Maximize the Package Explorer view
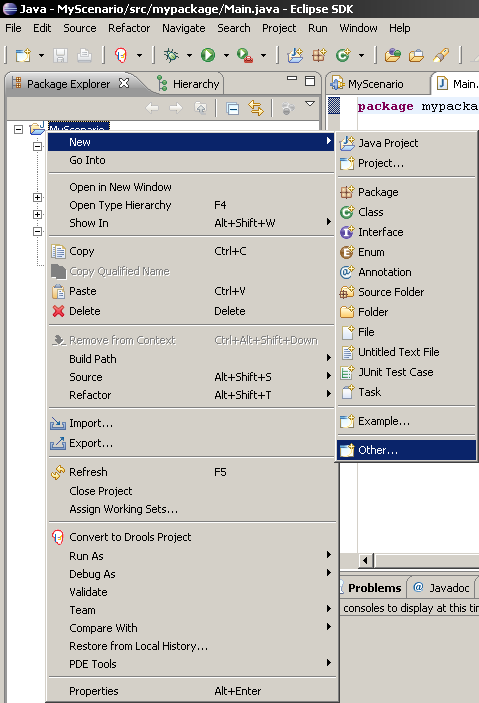 click(x=310, y=81)
